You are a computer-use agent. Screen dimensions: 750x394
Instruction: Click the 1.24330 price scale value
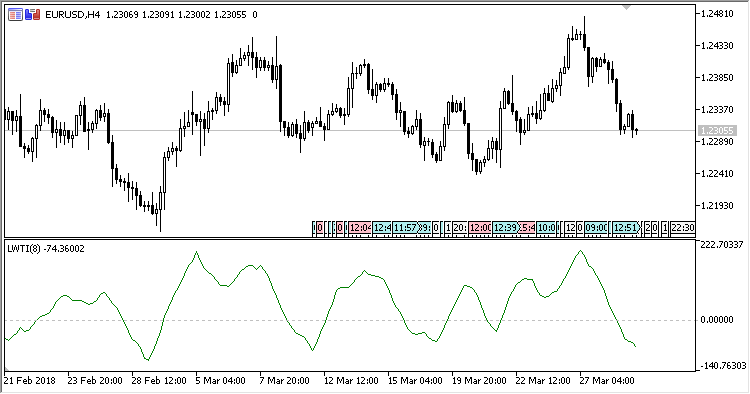coord(717,46)
